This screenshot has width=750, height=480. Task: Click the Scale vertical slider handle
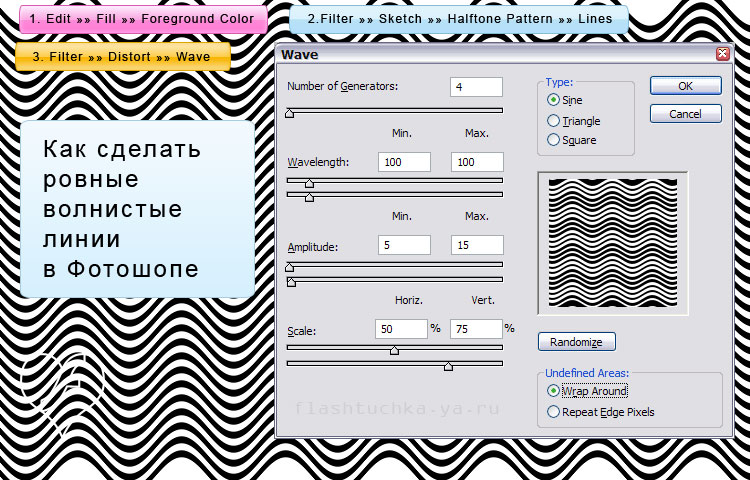pos(448,366)
